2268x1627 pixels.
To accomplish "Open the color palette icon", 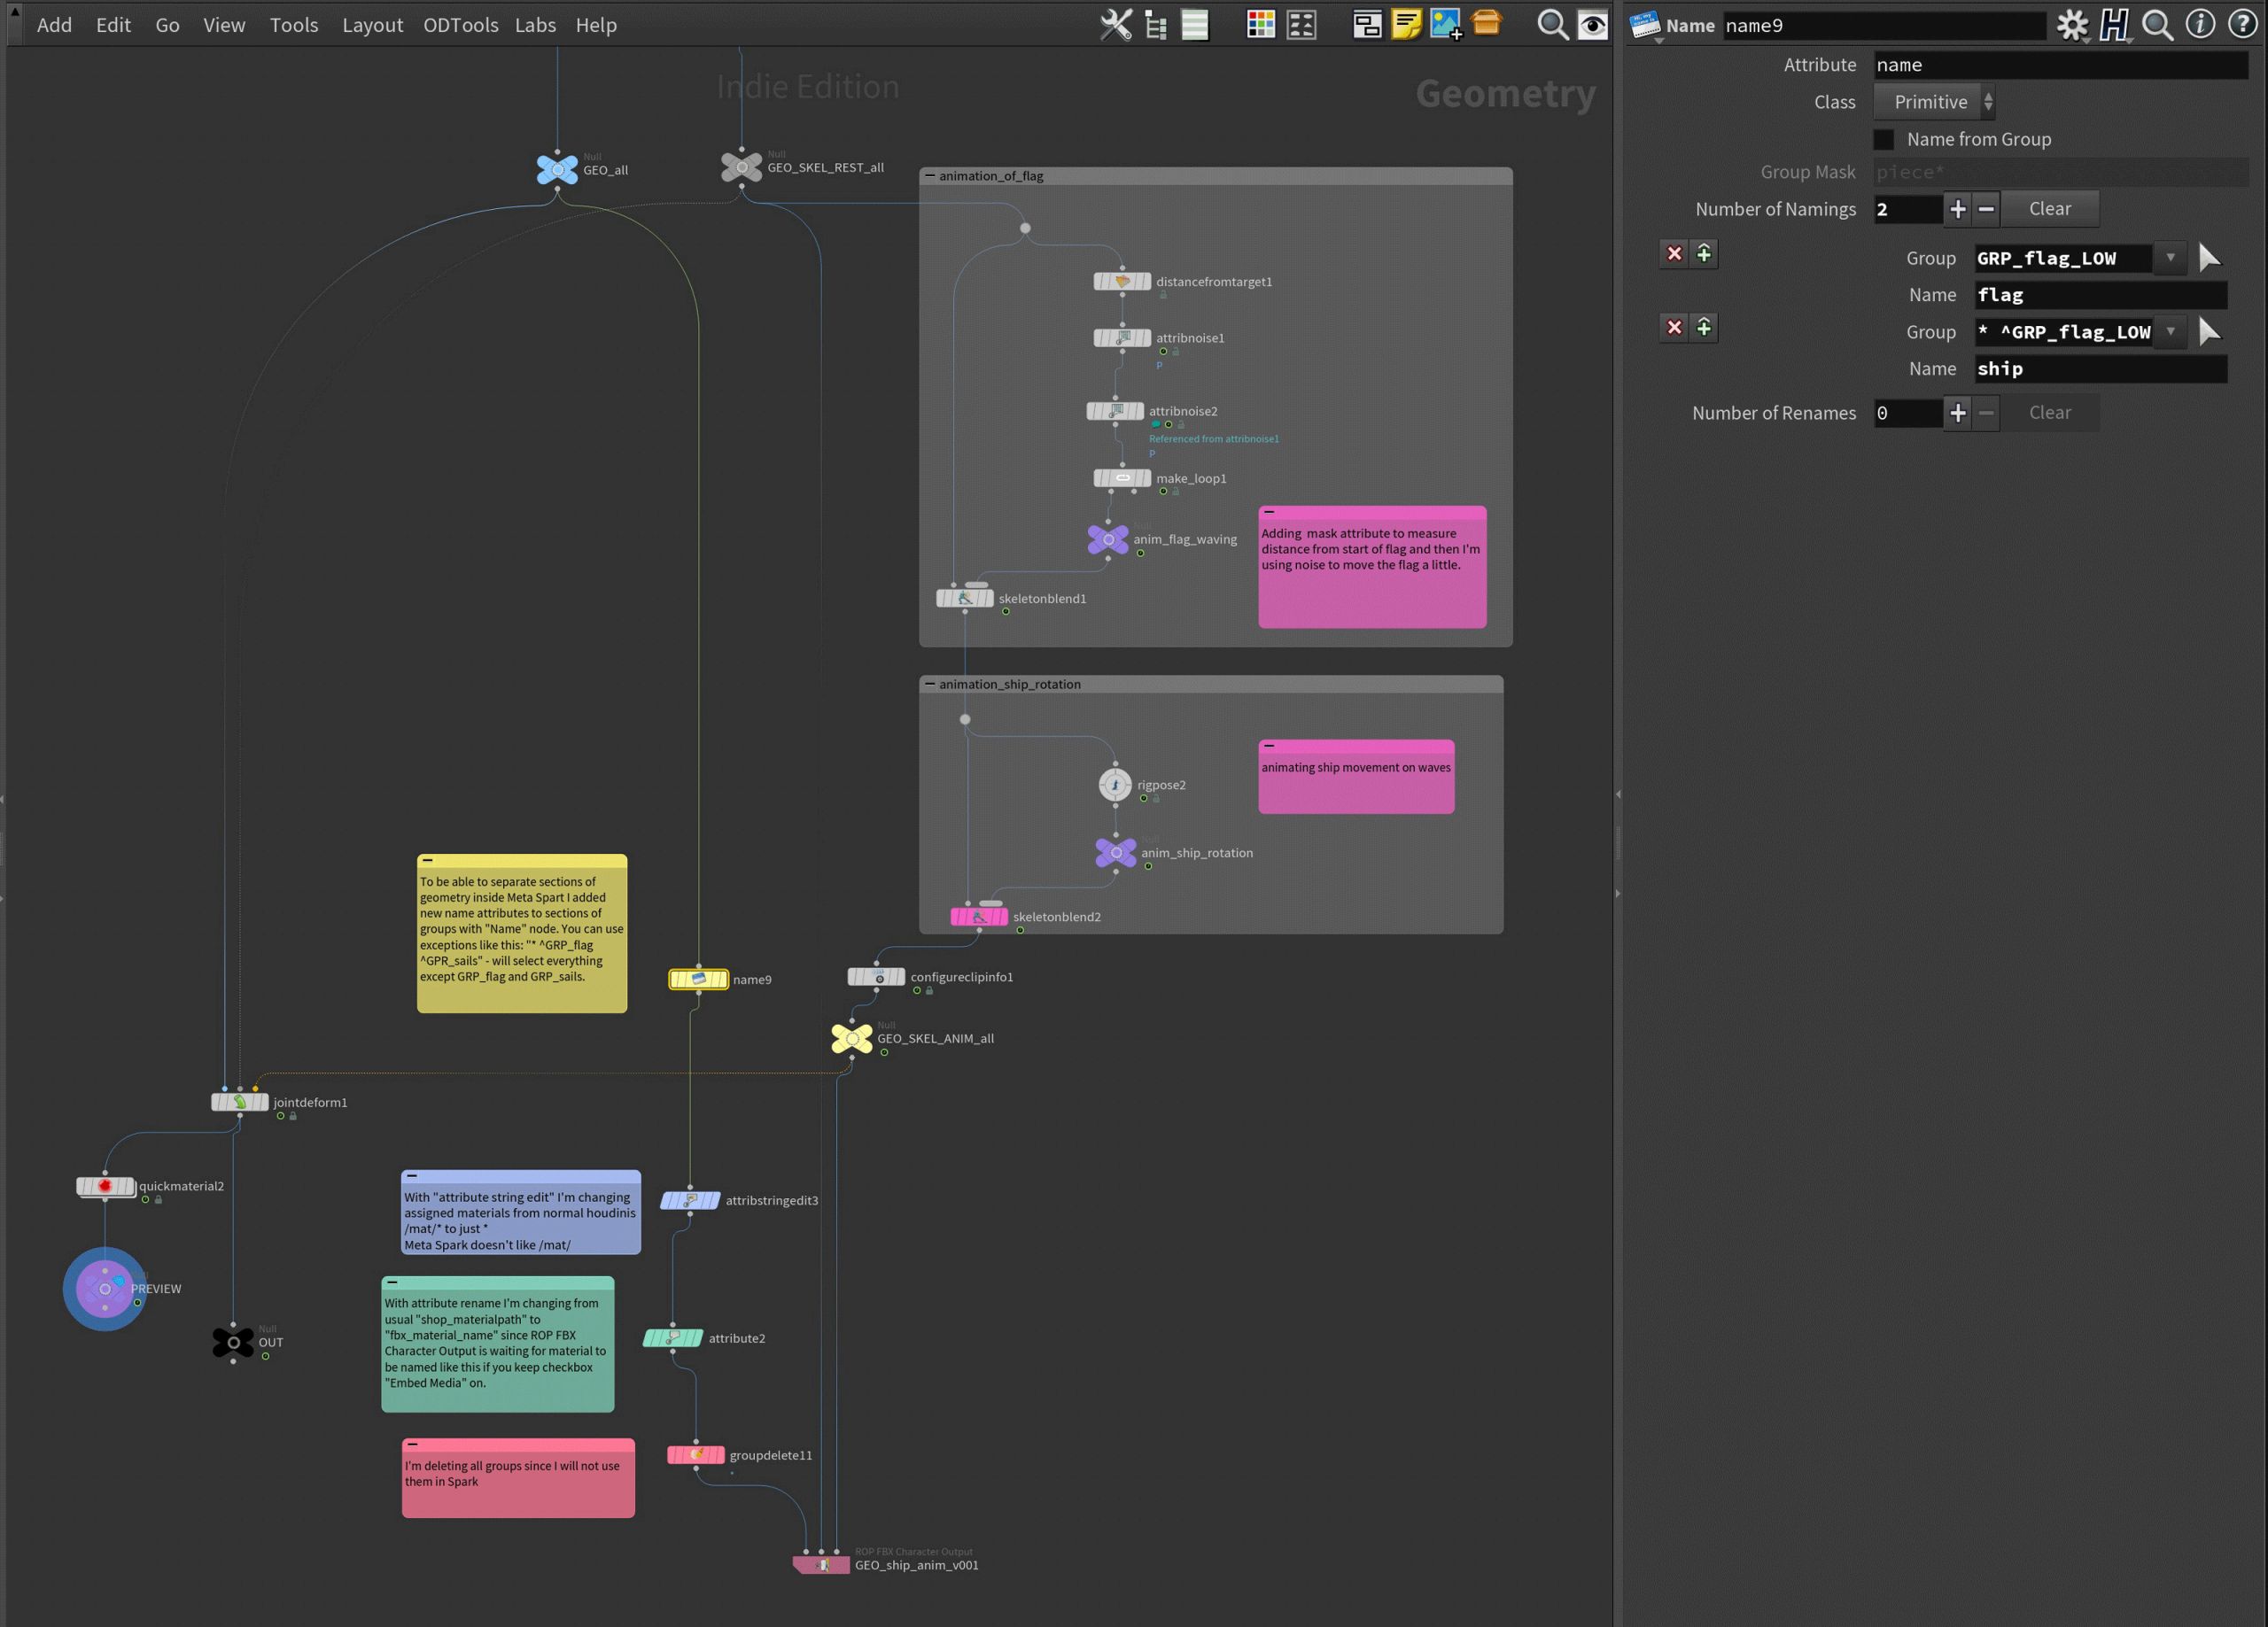I will (1261, 24).
